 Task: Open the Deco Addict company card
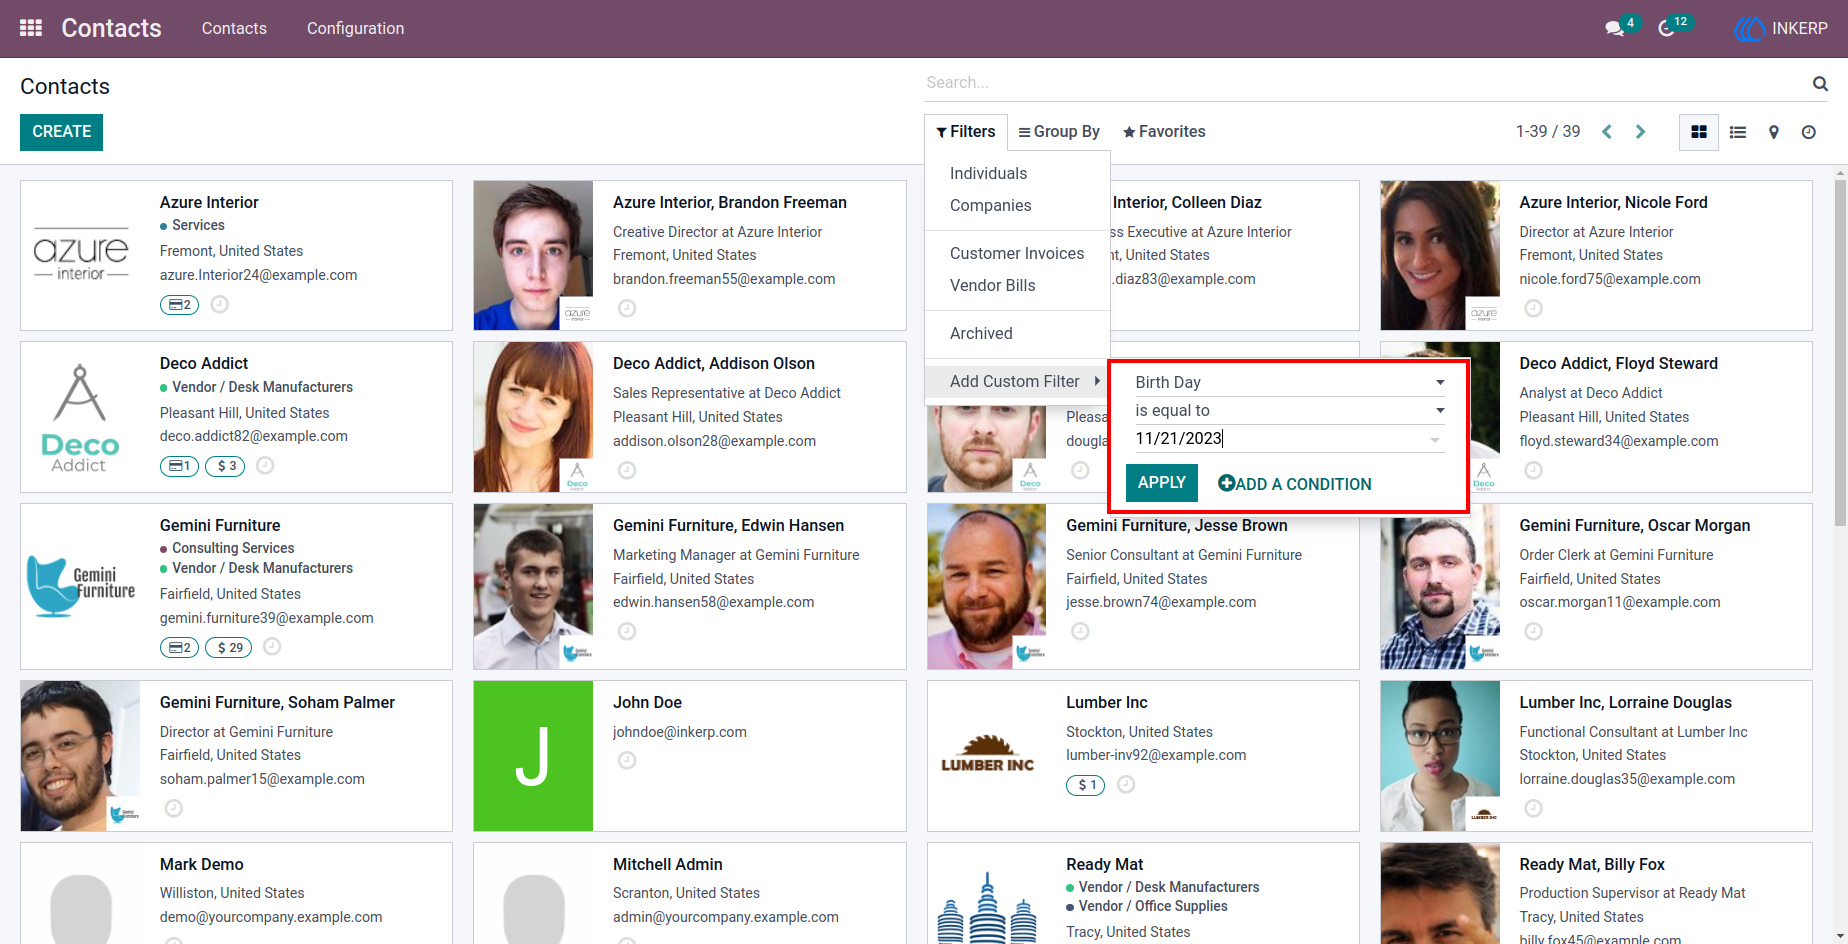[x=236, y=417]
